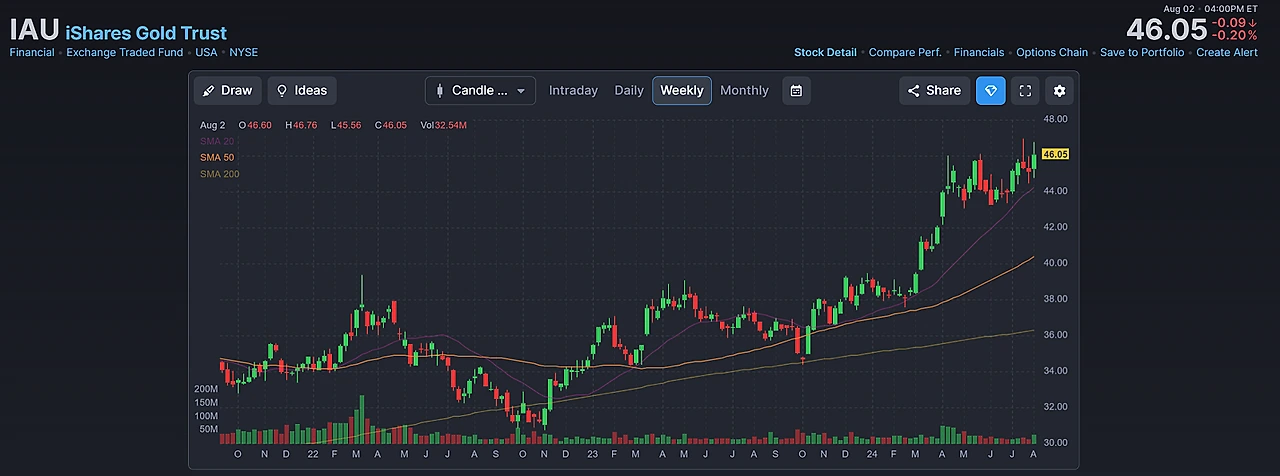Click Save to Portfolio link

(1142, 52)
